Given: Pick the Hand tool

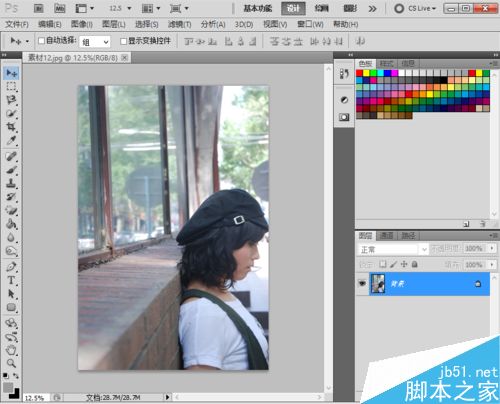Looking at the screenshot, I should 11,350.
